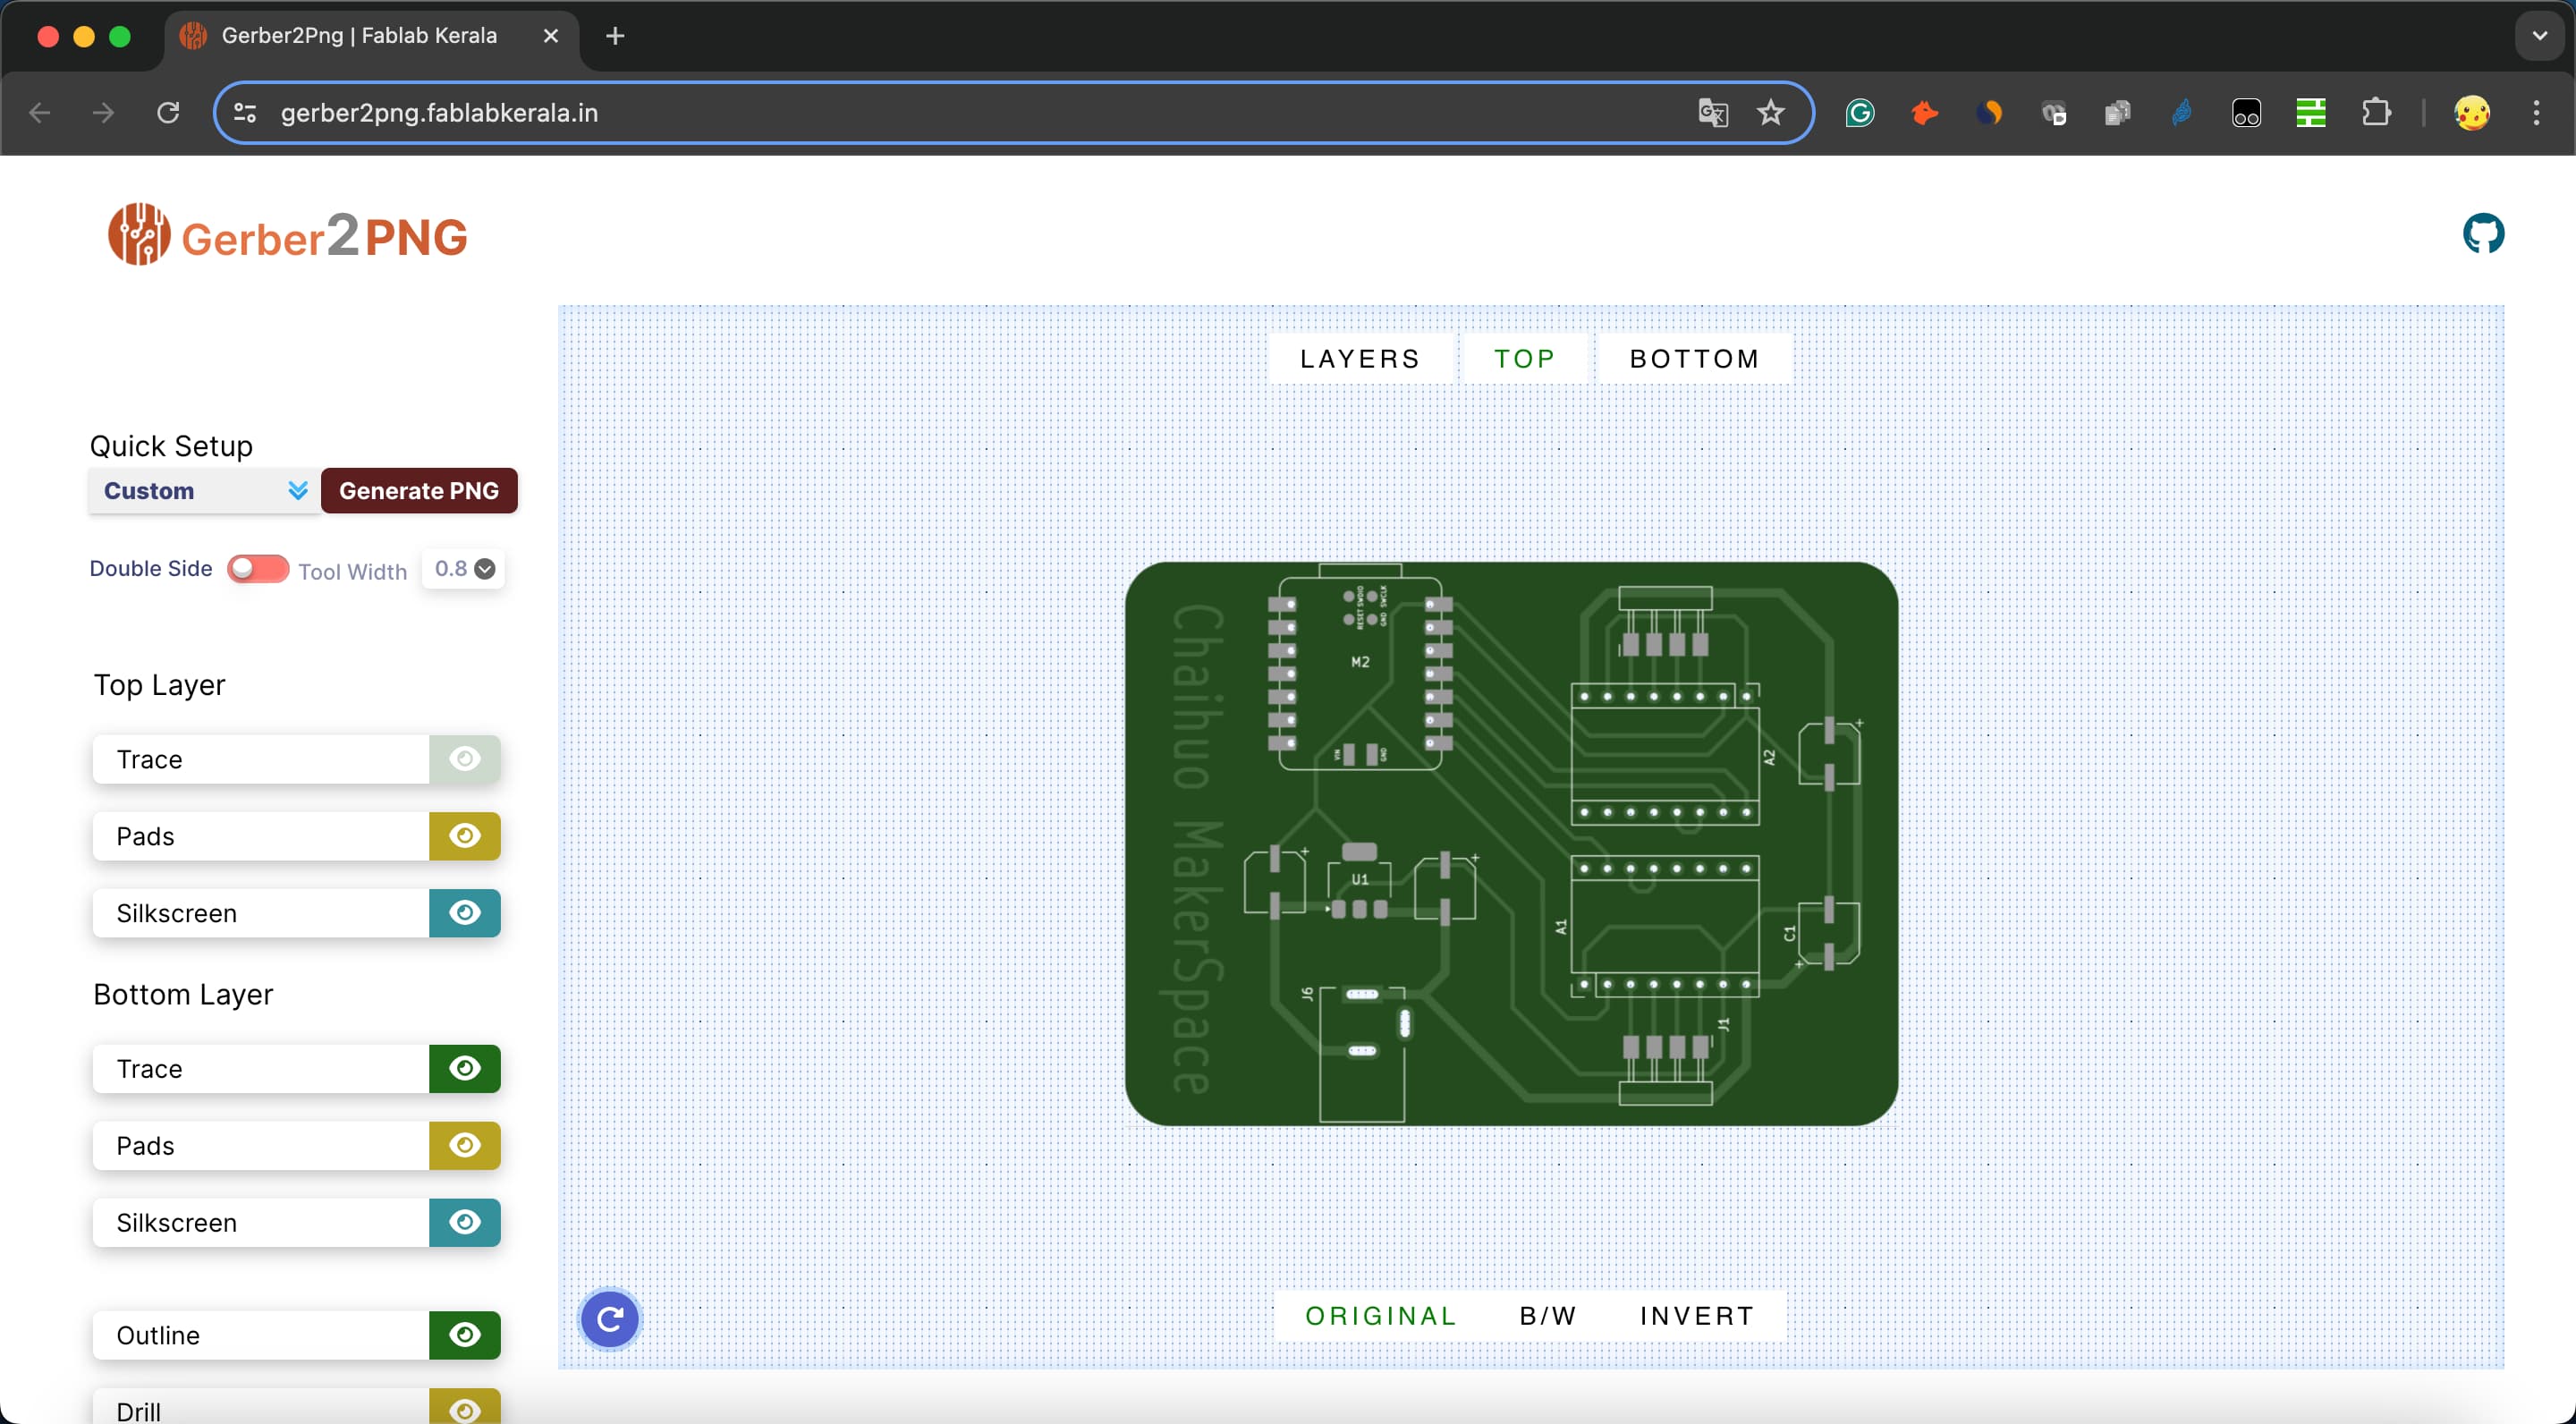Click the Grammarly extension icon
The image size is (2576, 1424).
tap(1860, 113)
